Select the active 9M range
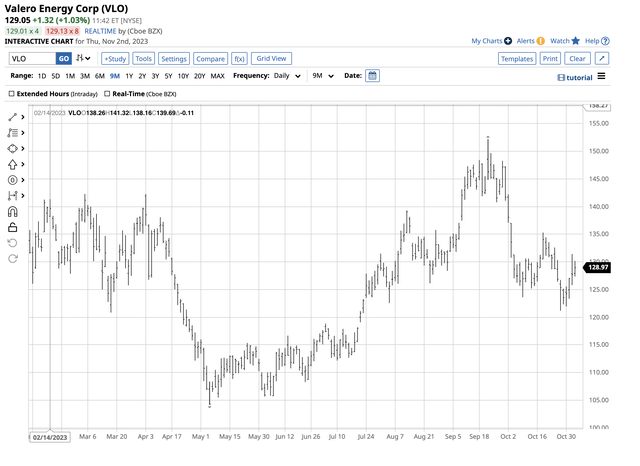 [x=115, y=76]
